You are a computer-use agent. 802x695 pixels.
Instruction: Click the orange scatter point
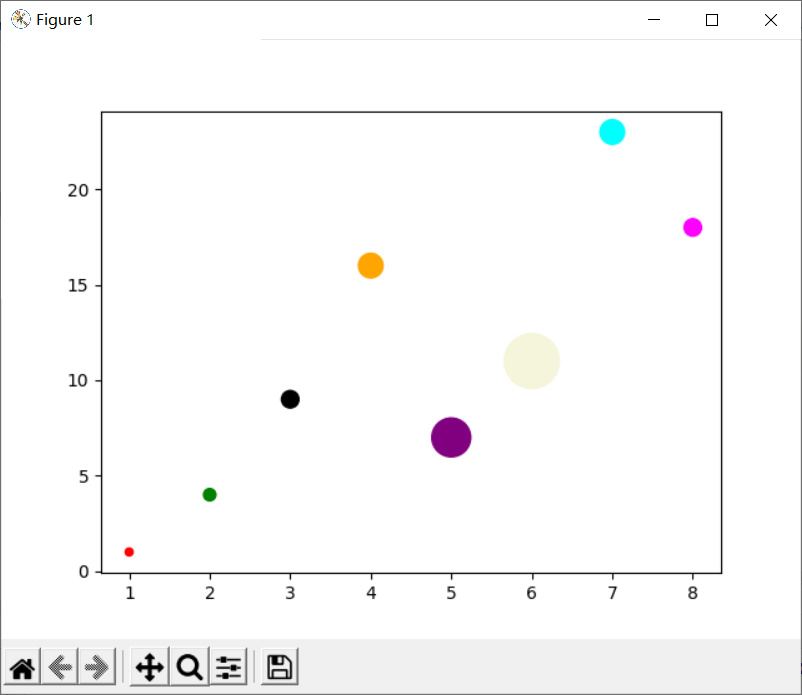(x=370, y=265)
